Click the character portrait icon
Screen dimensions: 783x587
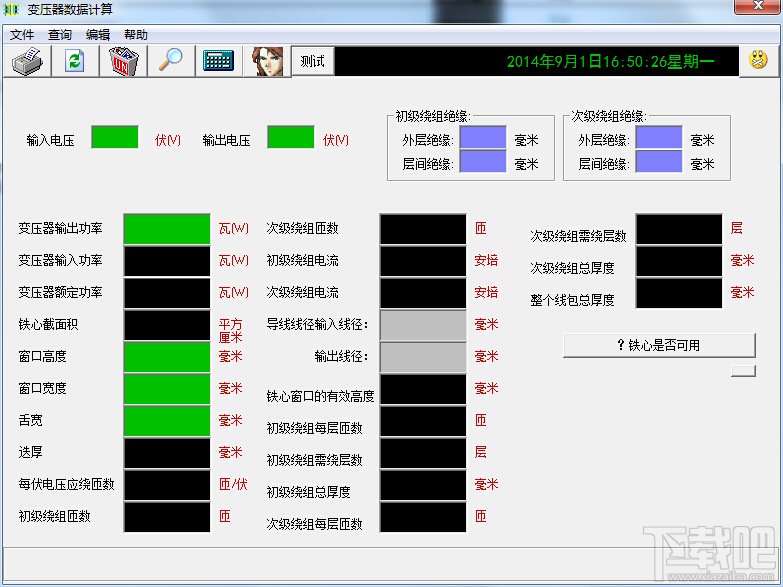(x=267, y=61)
